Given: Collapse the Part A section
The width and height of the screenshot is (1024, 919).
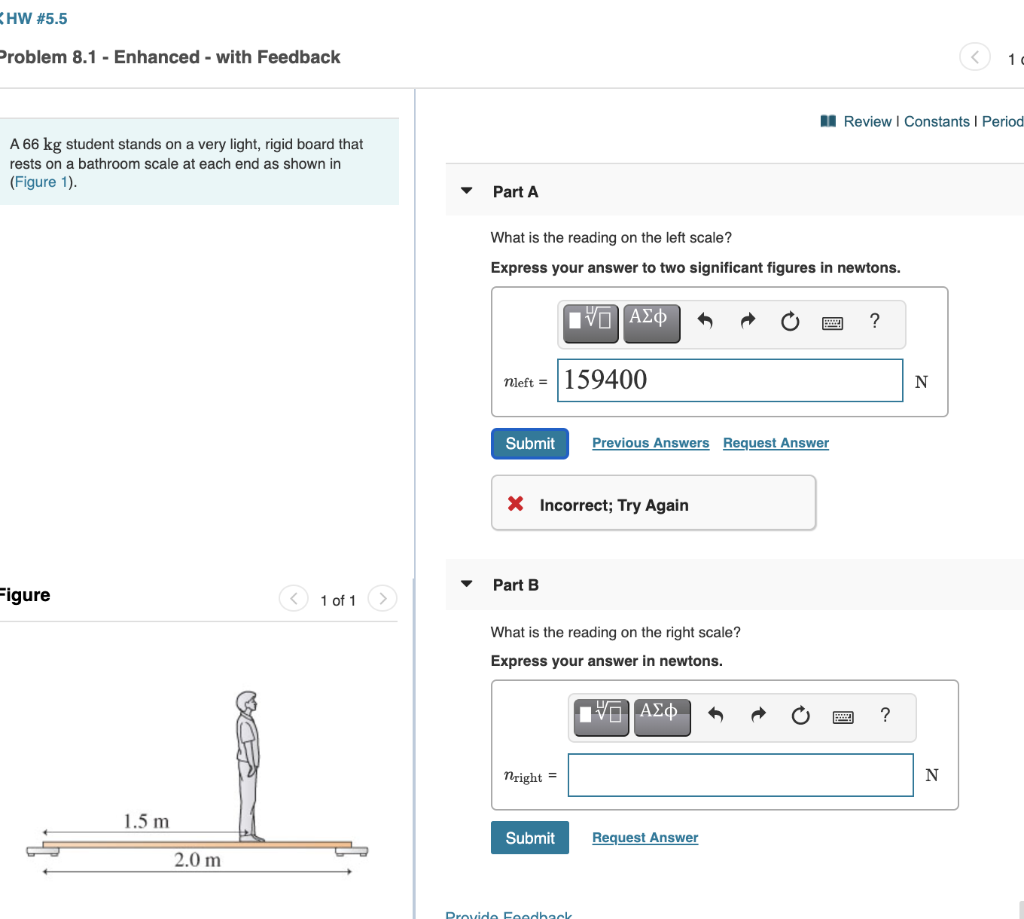Looking at the screenshot, I should (465, 190).
